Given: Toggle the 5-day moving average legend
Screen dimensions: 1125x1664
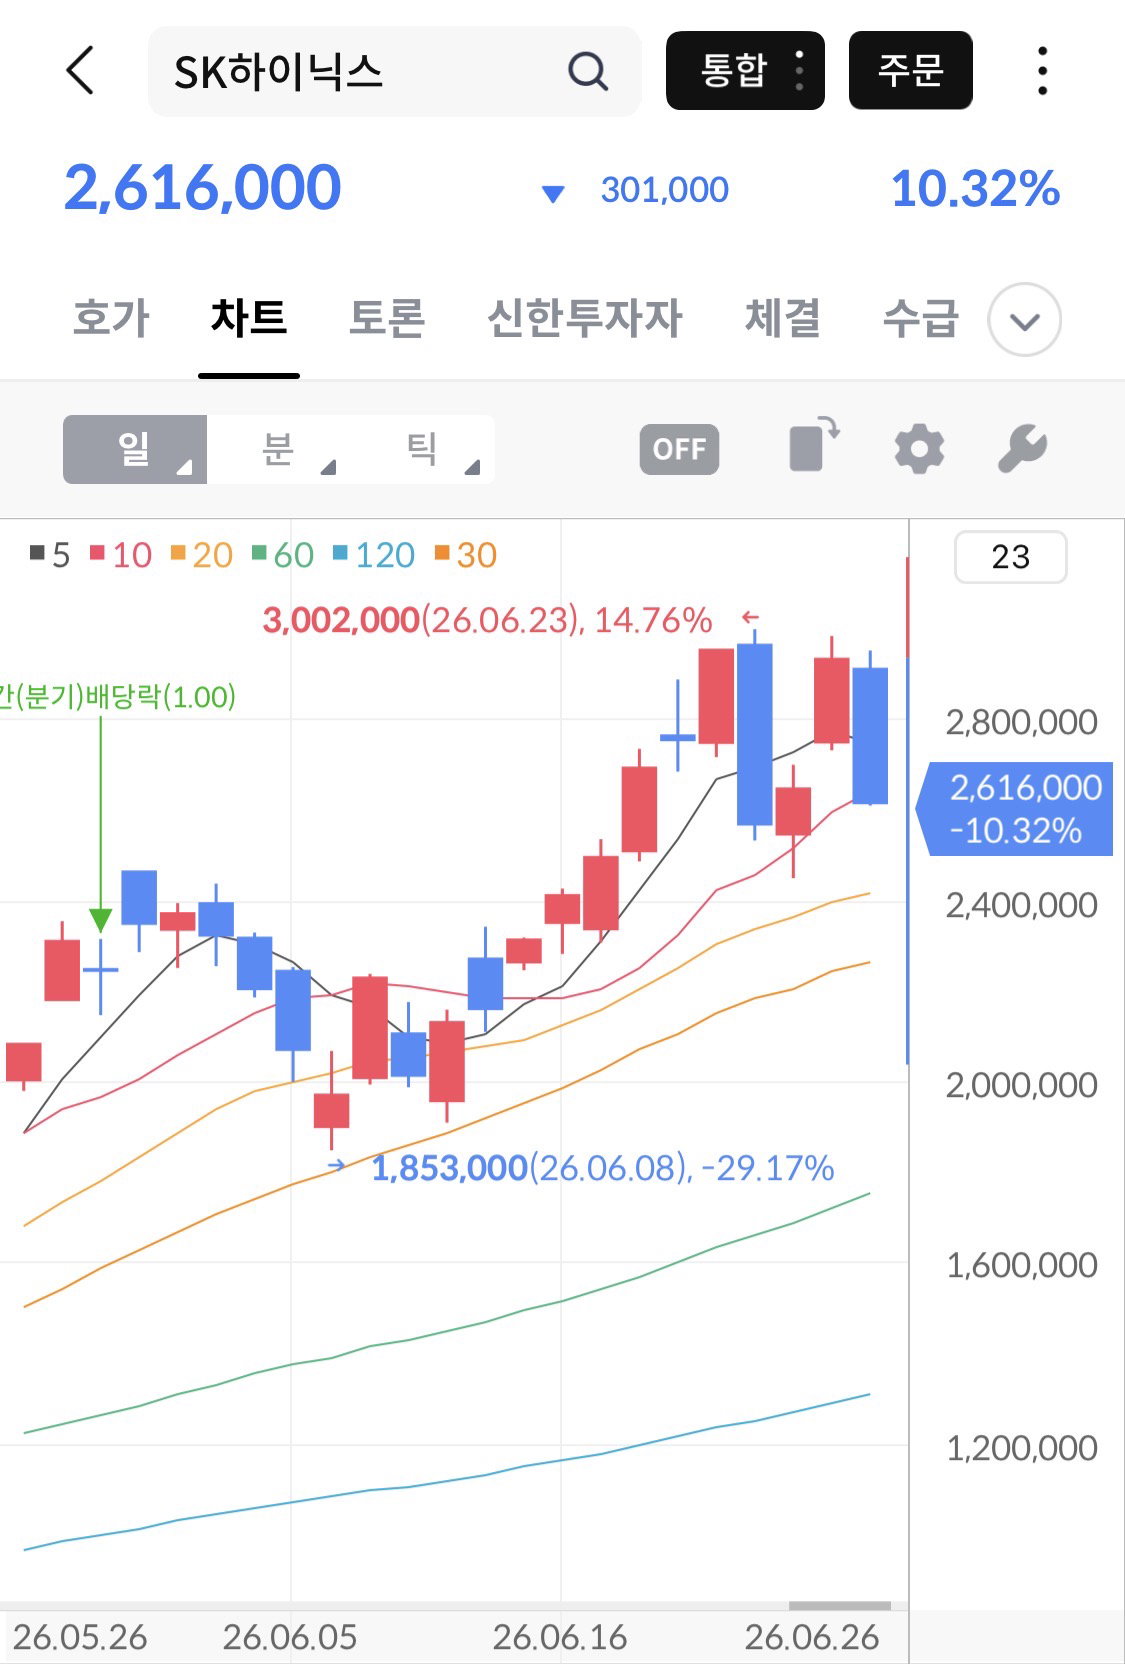Looking at the screenshot, I should 50,554.
